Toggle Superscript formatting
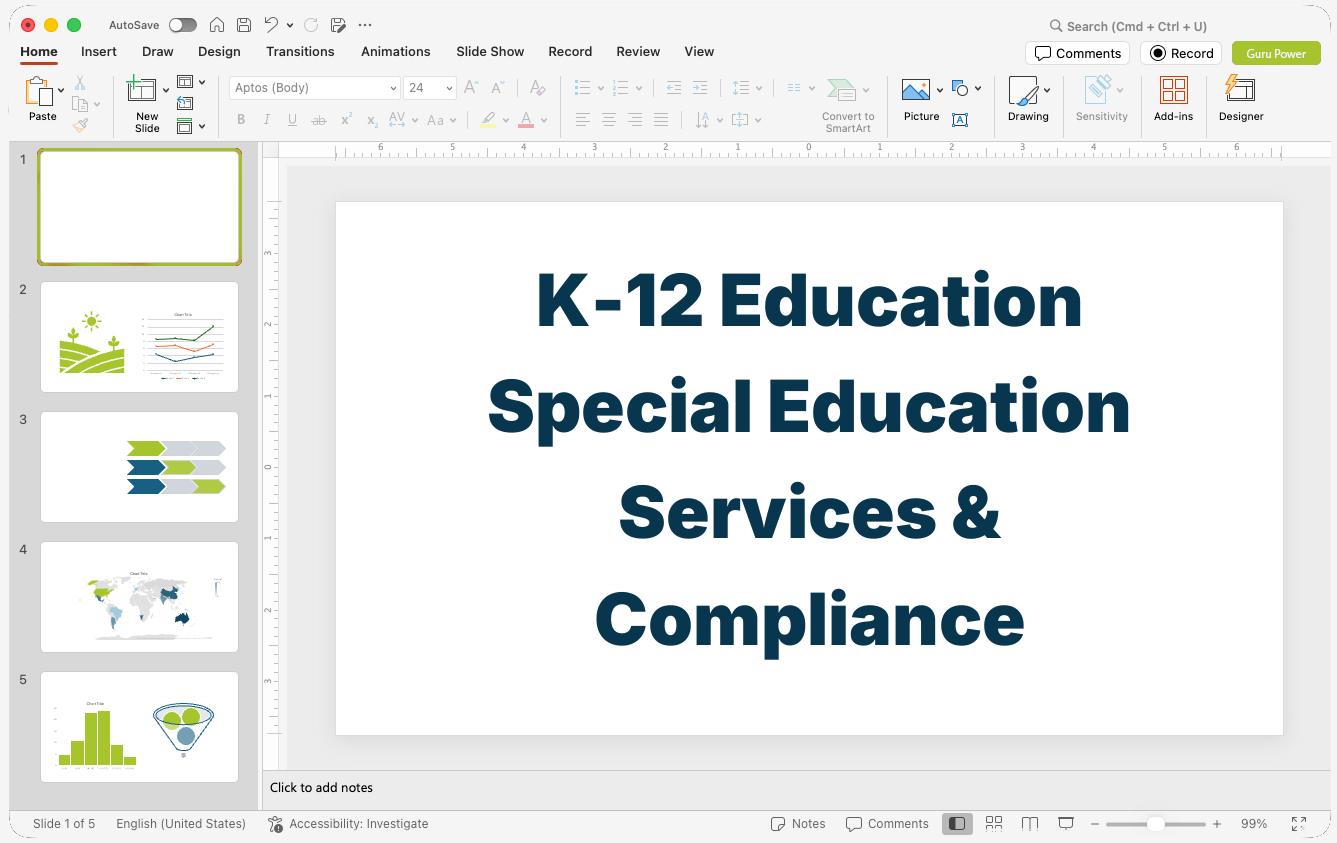Viewport: 1337px width, 843px height. [346, 120]
